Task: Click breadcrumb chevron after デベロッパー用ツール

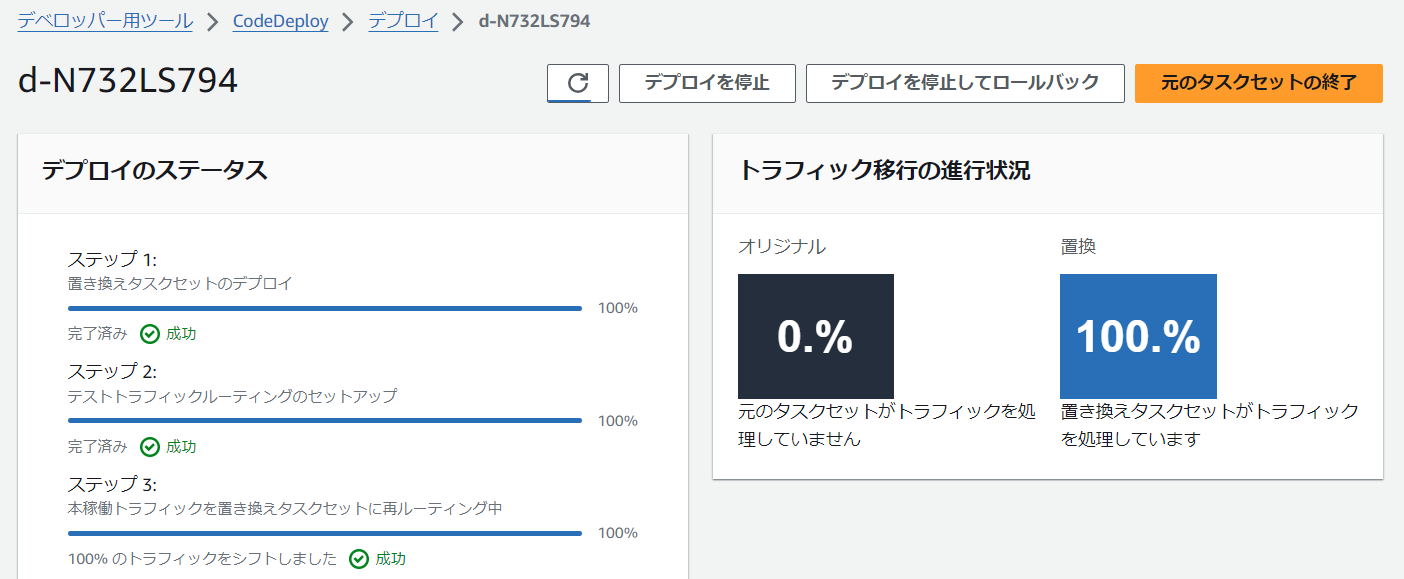Action: [213, 22]
